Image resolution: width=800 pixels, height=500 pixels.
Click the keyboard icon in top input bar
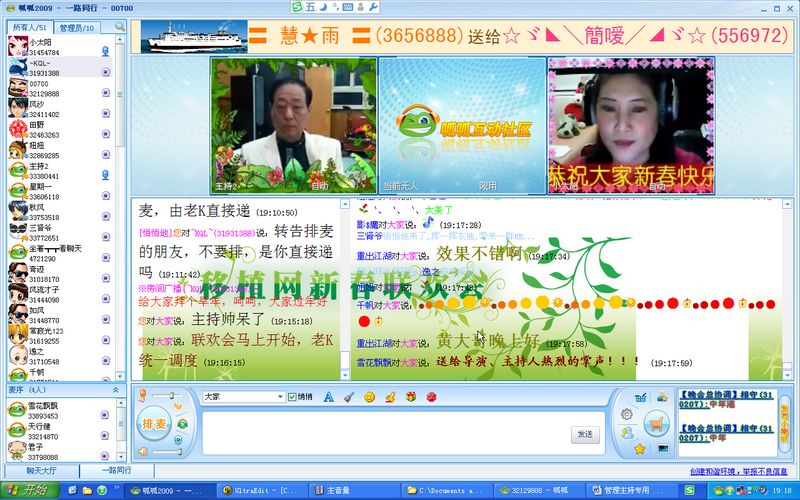[348, 7]
